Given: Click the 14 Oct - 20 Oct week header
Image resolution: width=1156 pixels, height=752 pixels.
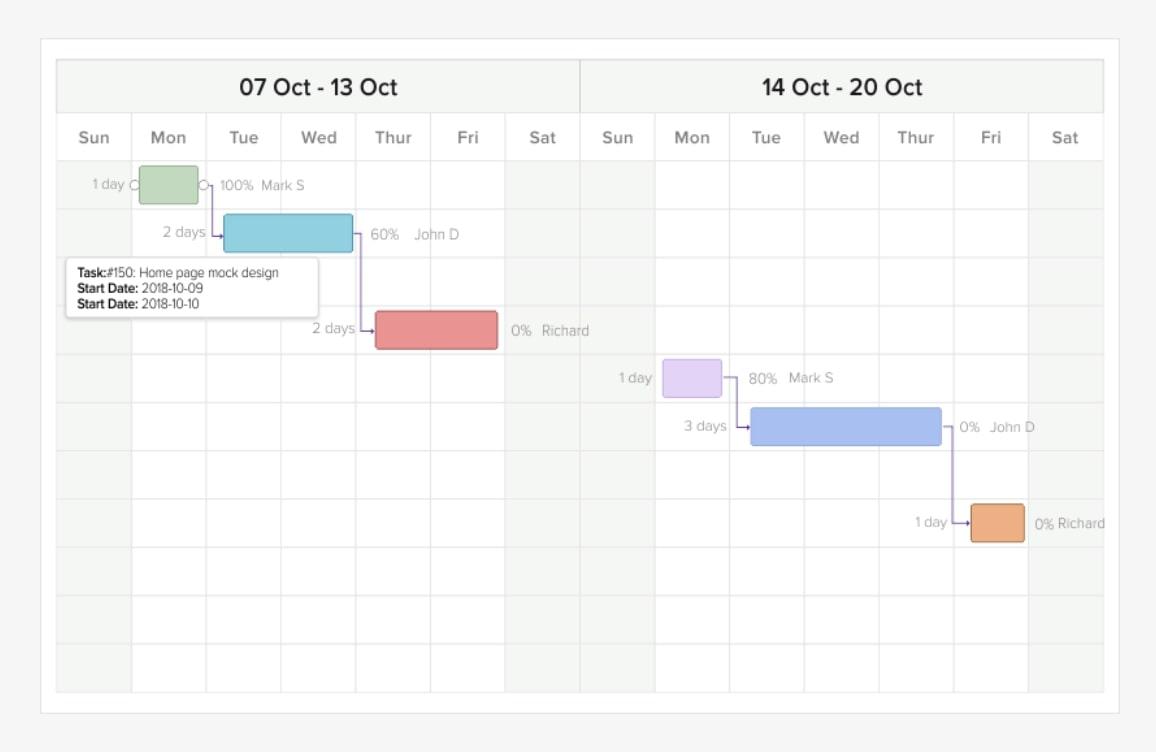Looking at the screenshot, I should point(841,87).
